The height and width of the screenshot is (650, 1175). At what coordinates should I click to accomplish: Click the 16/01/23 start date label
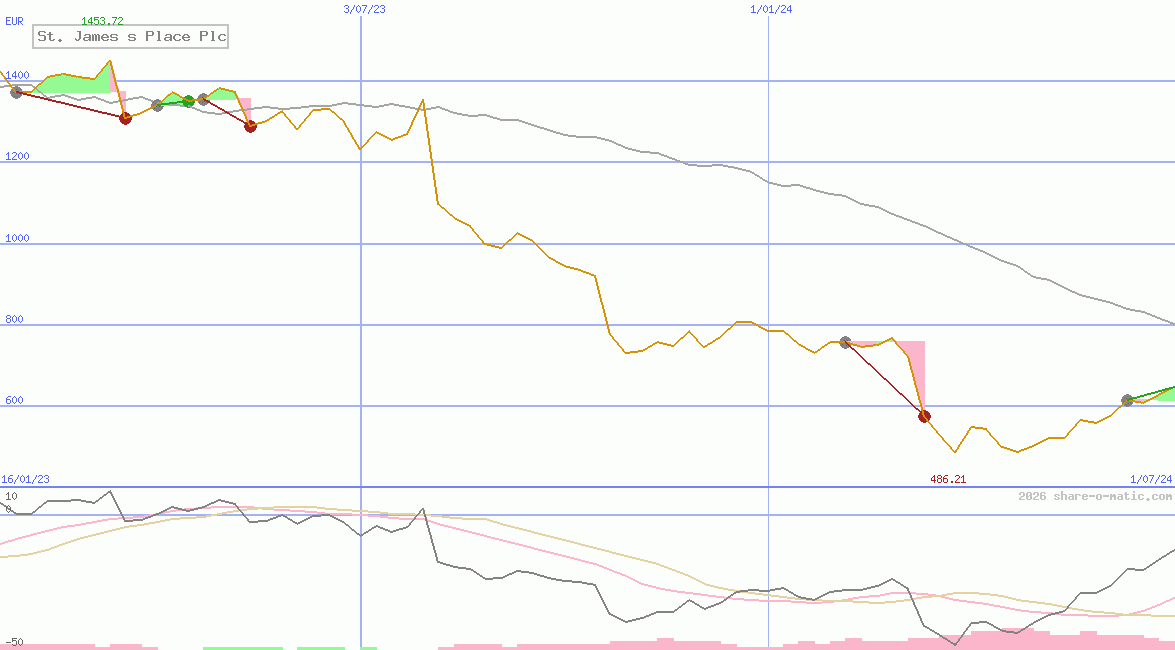[x=25, y=479]
